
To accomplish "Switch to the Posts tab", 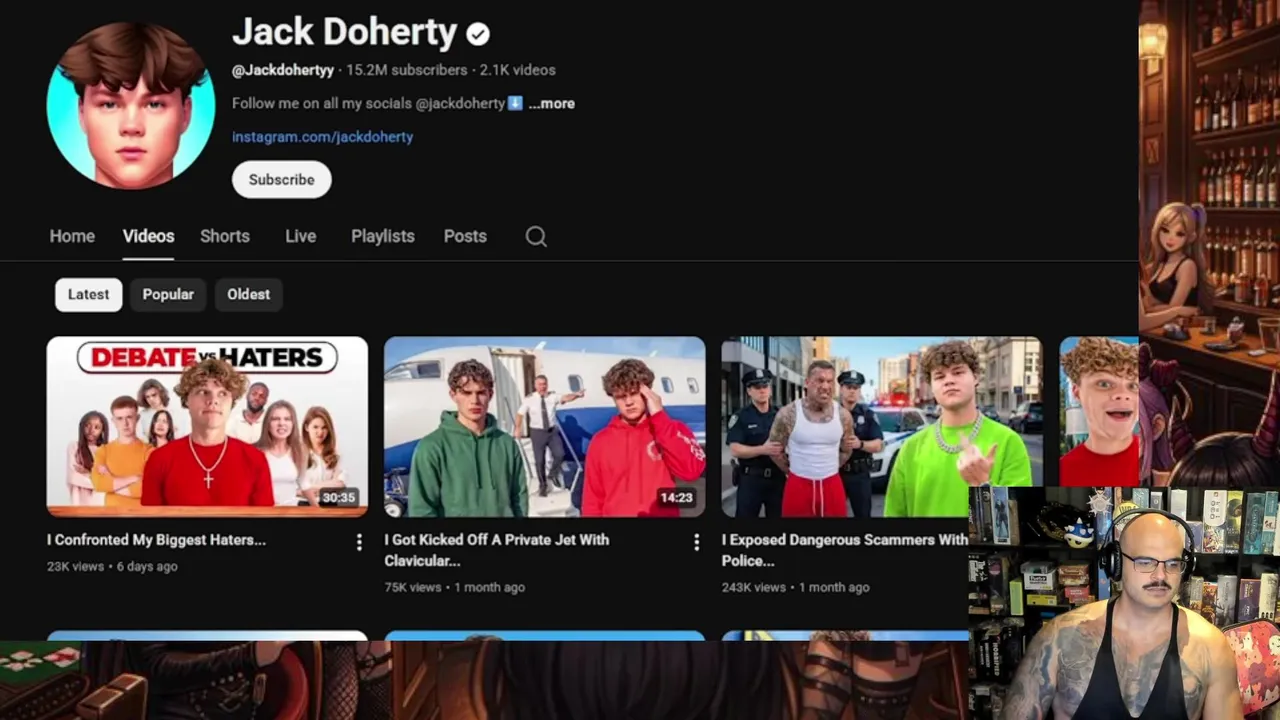I will [465, 236].
